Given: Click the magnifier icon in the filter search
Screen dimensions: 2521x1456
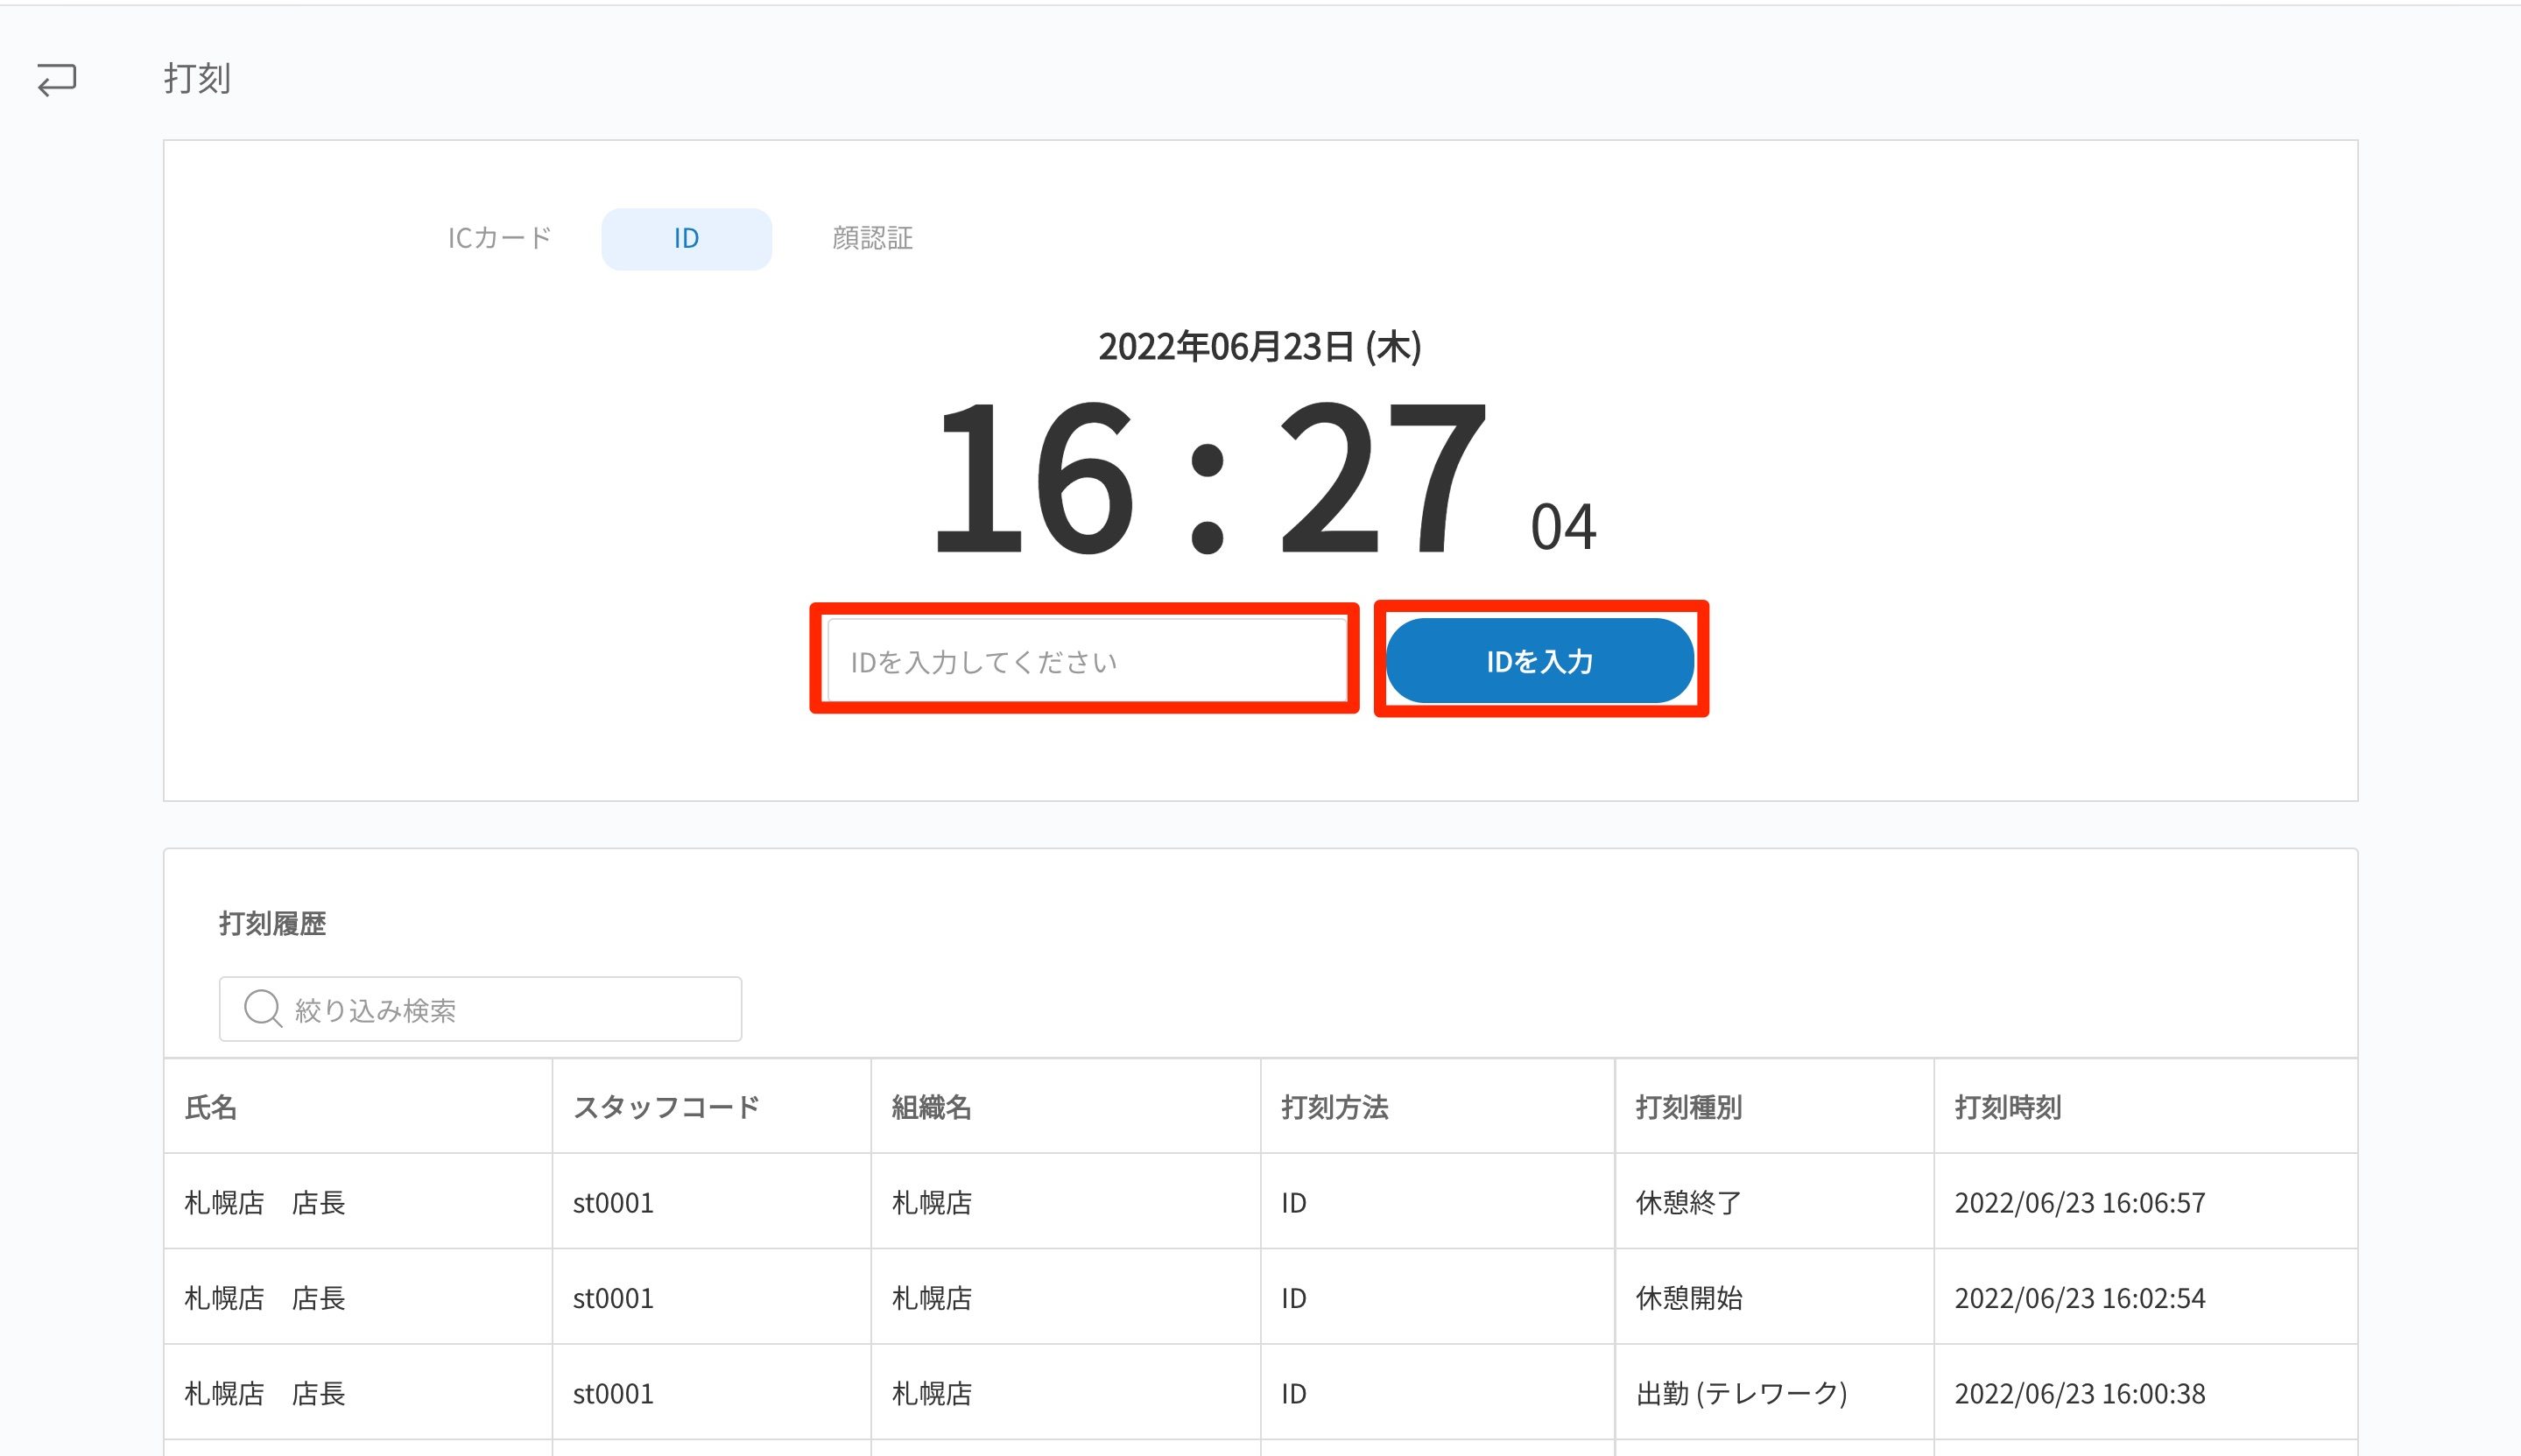Looking at the screenshot, I should click(x=262, y=1008).
